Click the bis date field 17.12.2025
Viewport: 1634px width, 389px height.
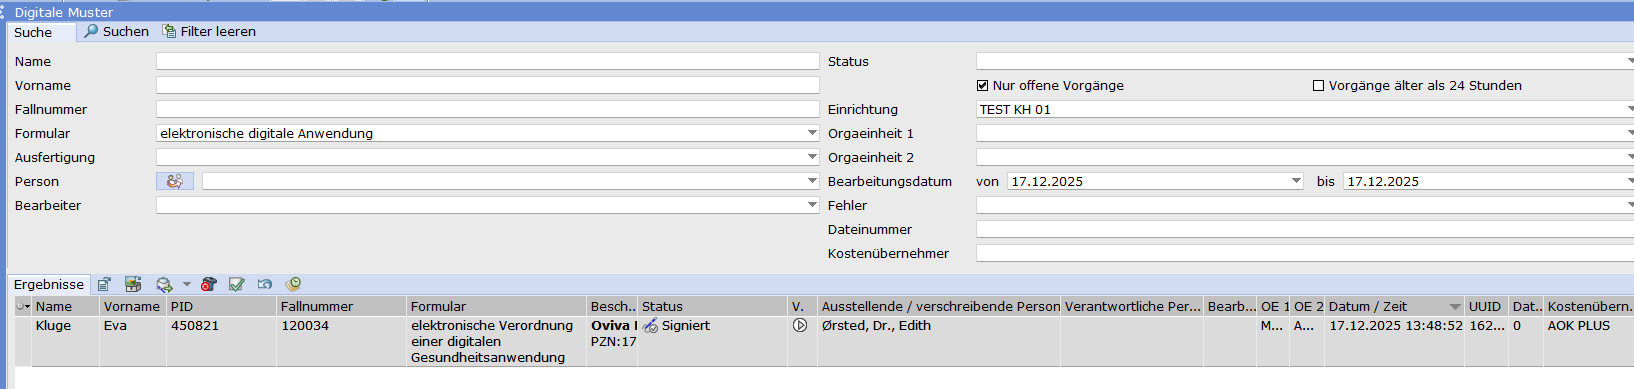1488,181
